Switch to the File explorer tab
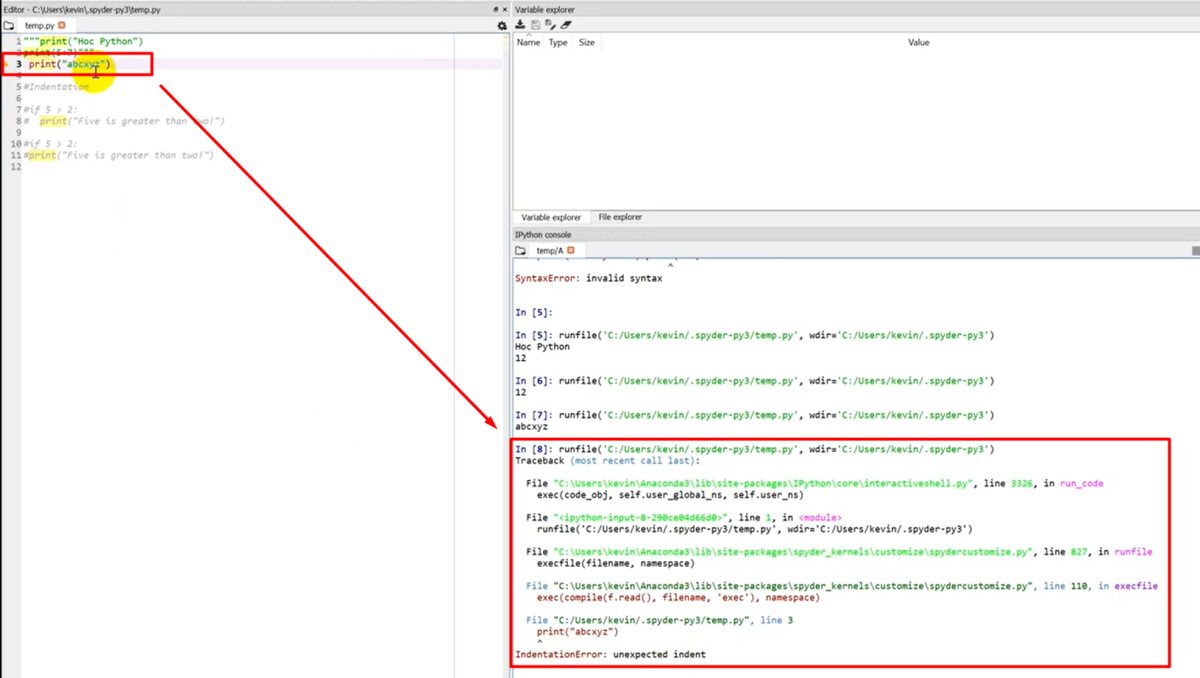Screen dimensions: 1200x678 pyautogui.click(x=619, y=217)
